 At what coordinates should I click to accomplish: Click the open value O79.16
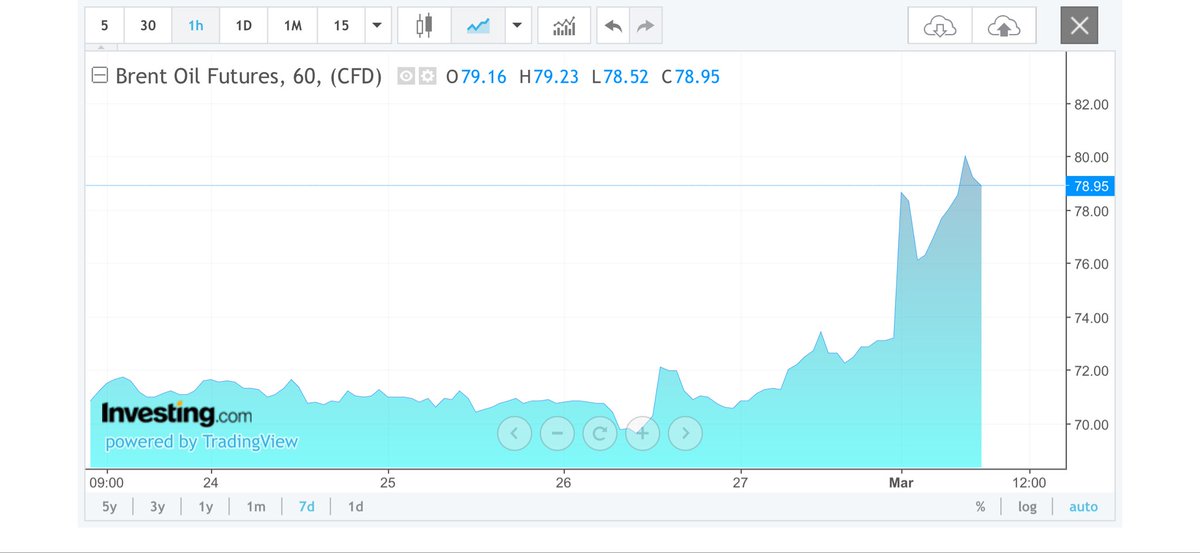(x=477, y=77)
